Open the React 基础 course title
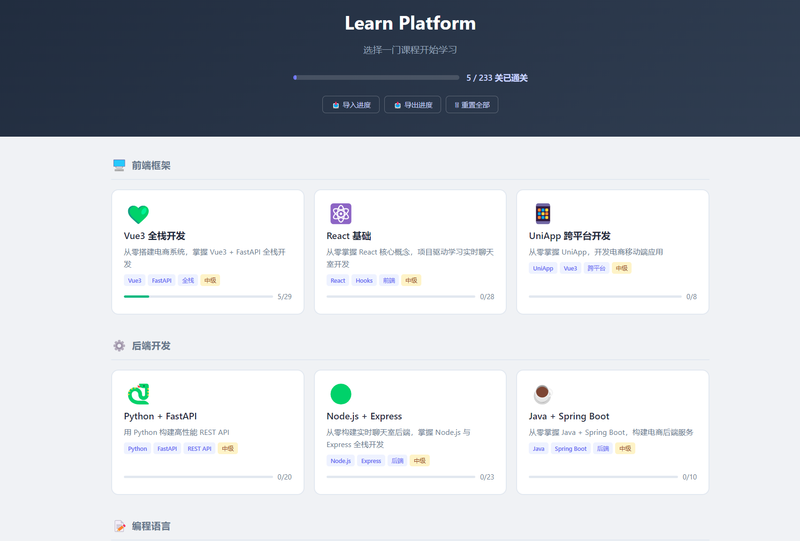 (349, 236)
